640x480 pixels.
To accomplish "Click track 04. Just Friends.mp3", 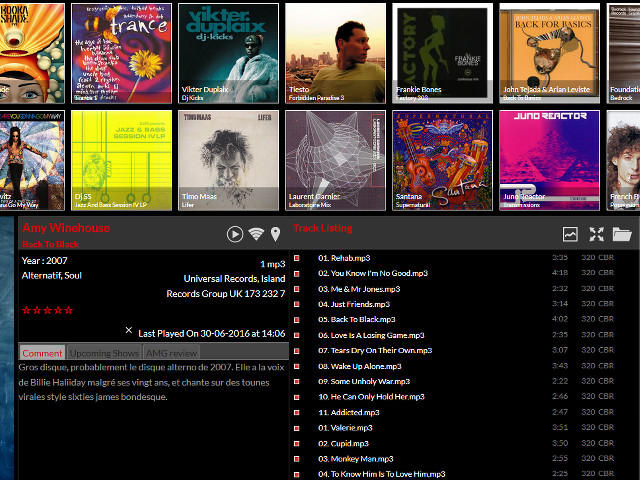I will coord(354,304).
